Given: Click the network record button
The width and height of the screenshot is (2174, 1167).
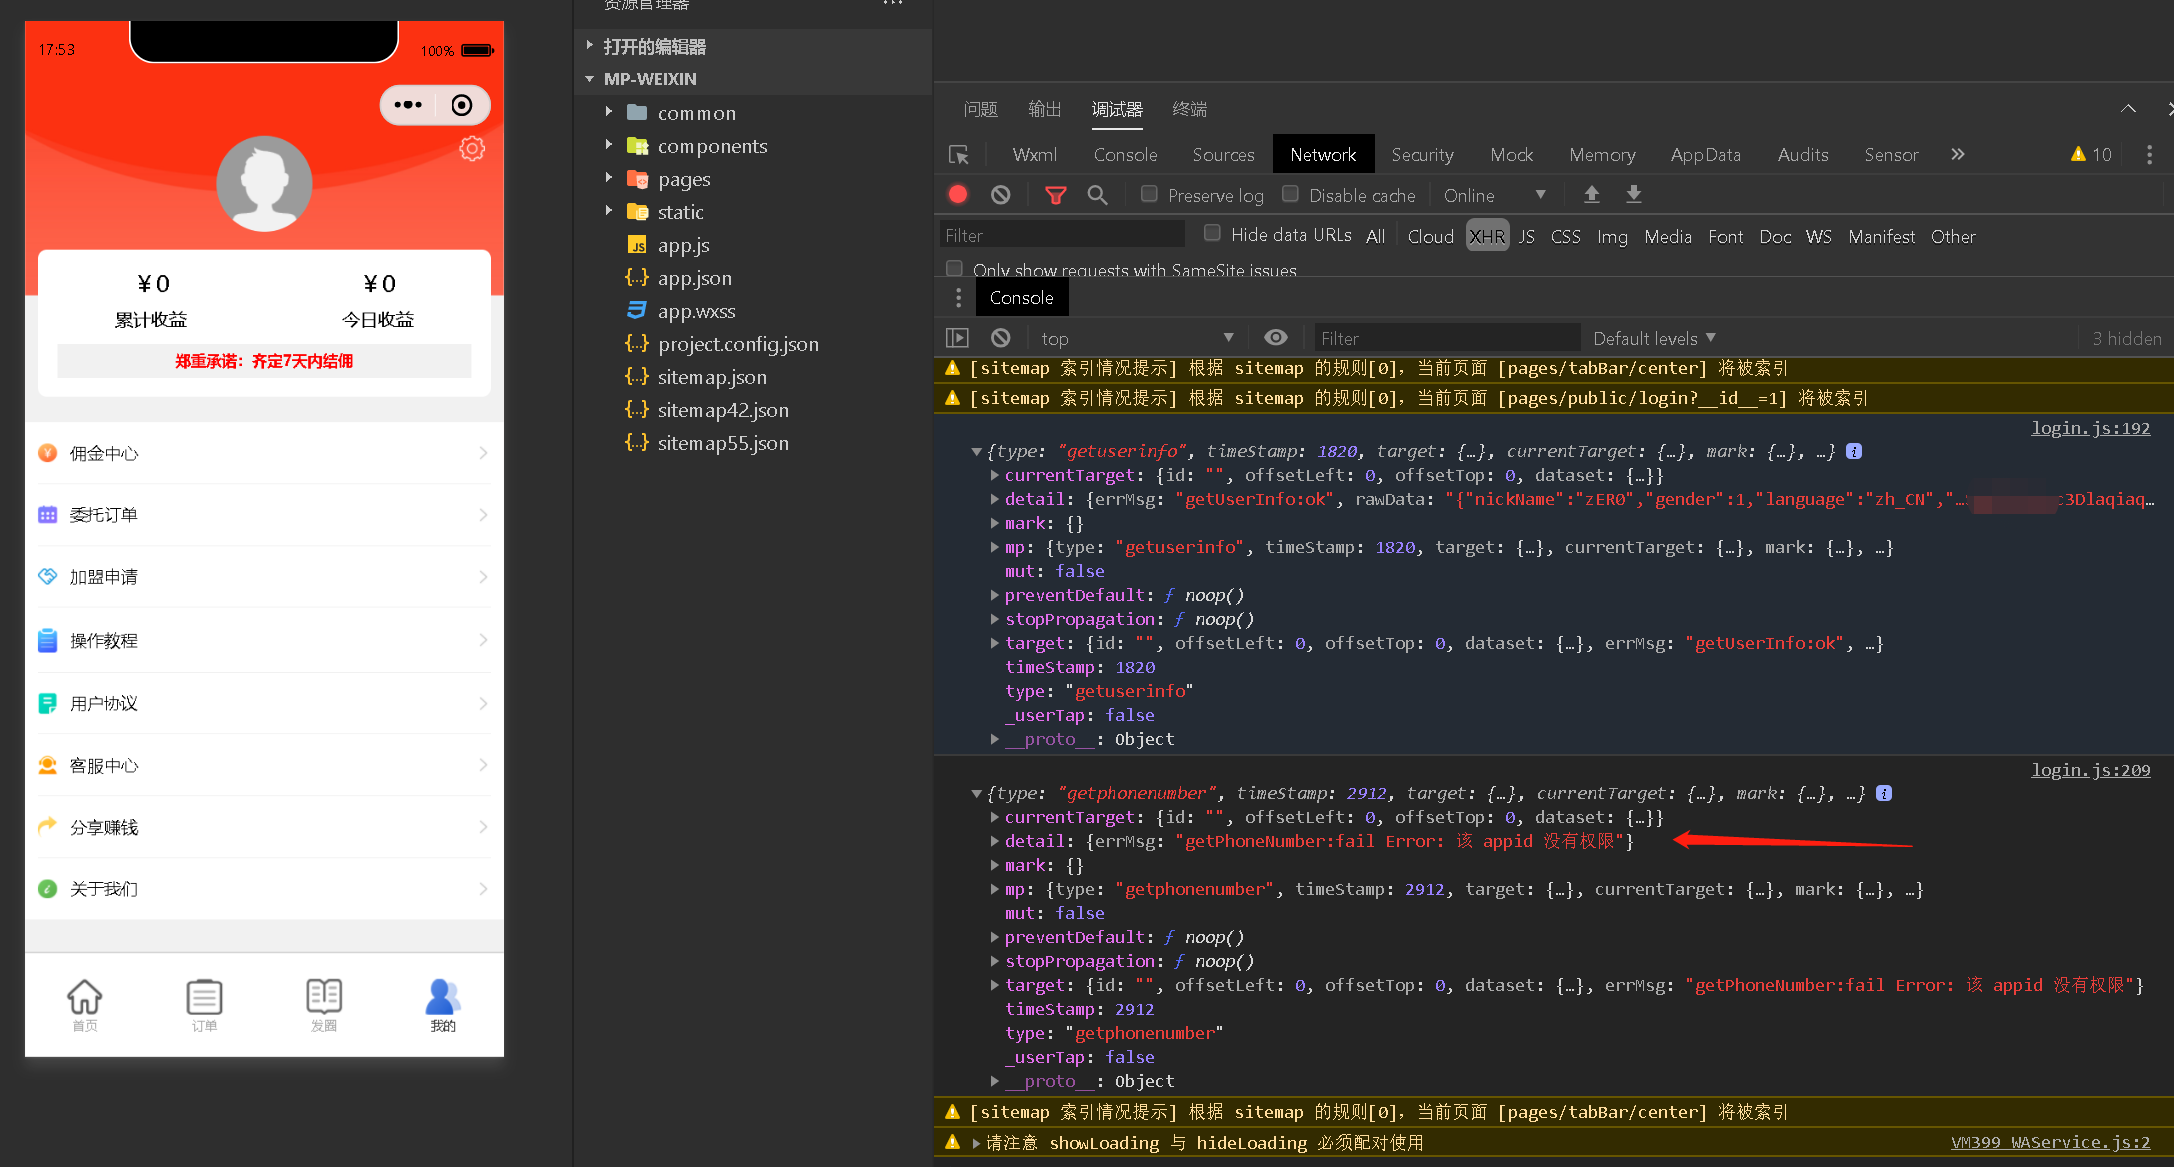Looking at the screenshot, I should tap(958, 195).
